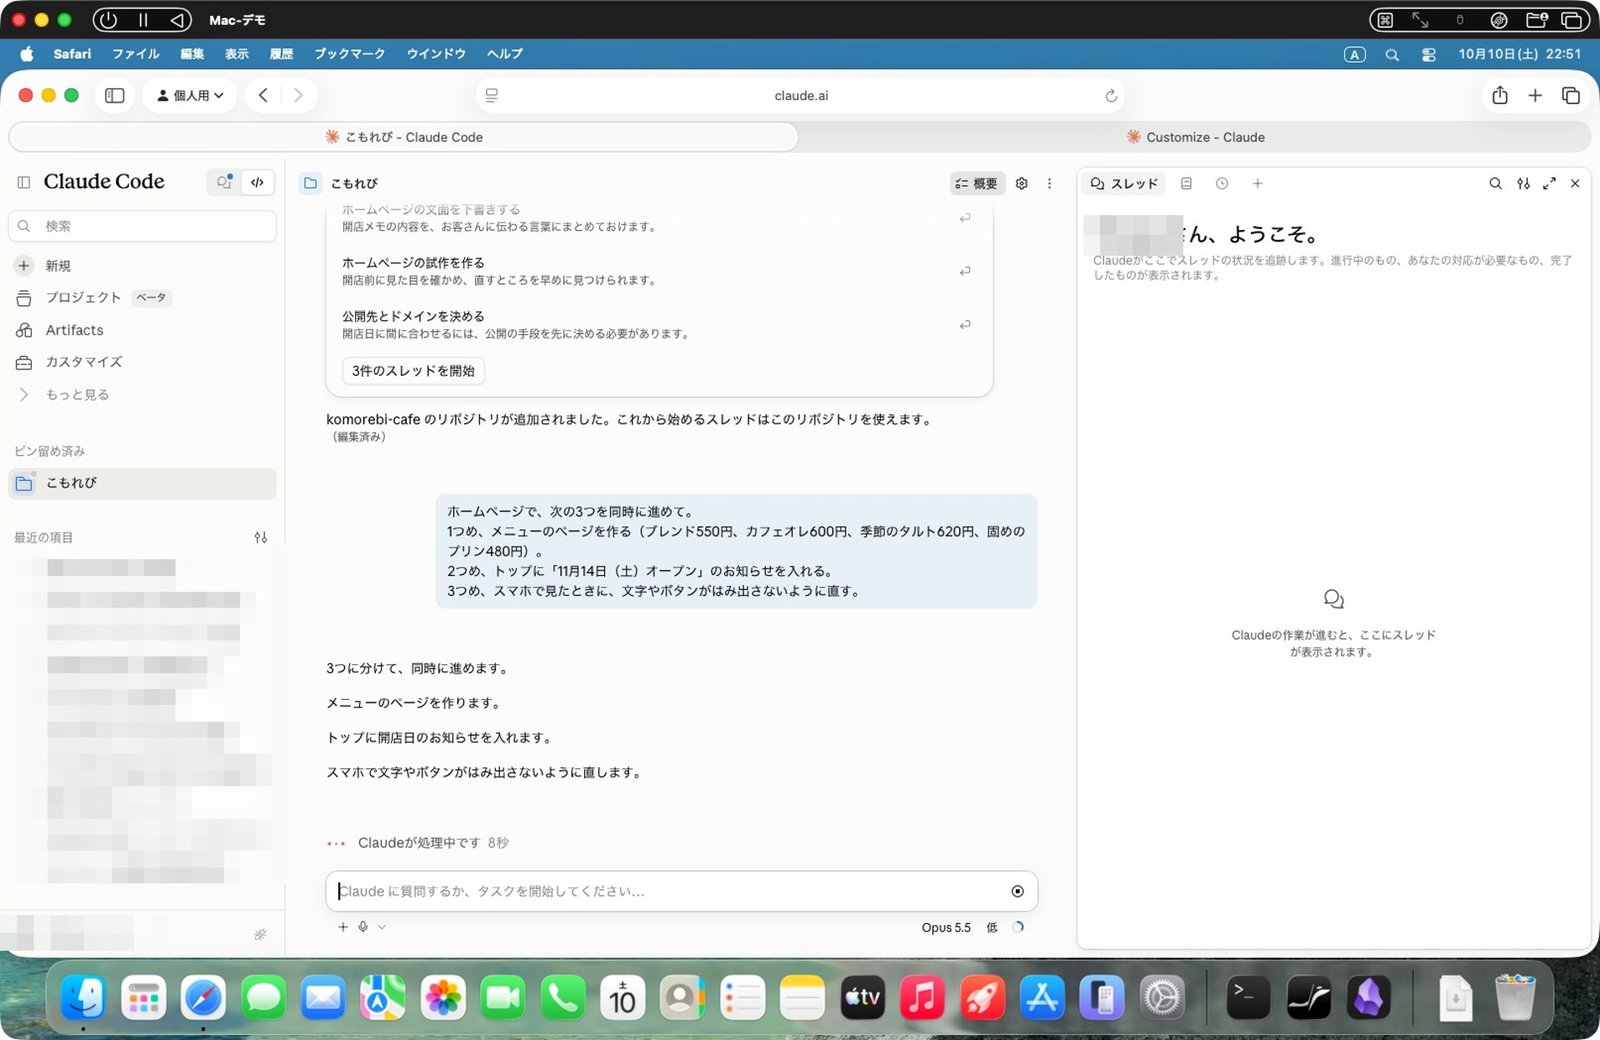Open the 履歴 menu in menu bar
Viewport: 1600px width, 1040px height.
click(x=281, y=54)
